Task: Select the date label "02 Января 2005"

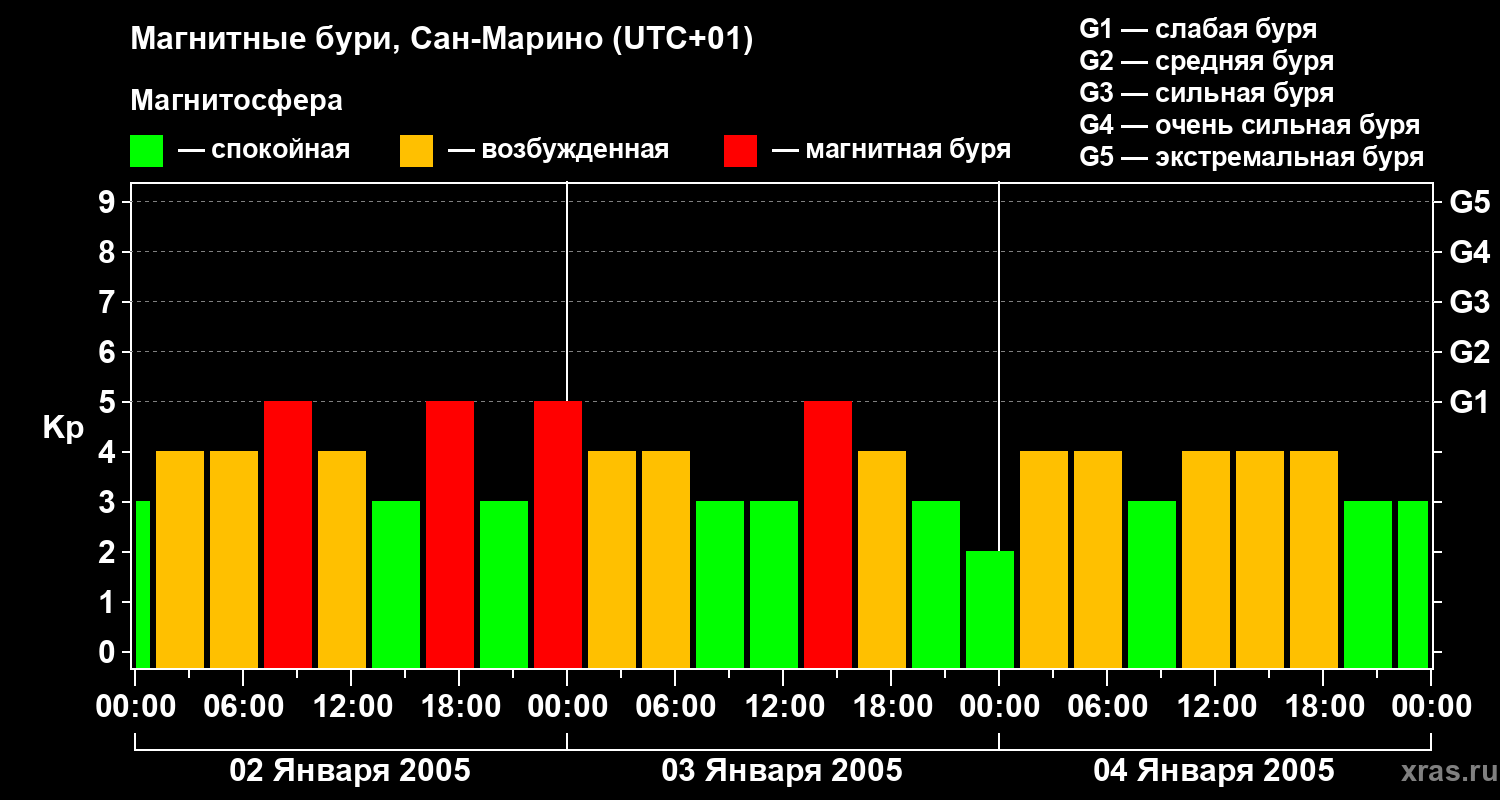Action: tap(350, 771)
